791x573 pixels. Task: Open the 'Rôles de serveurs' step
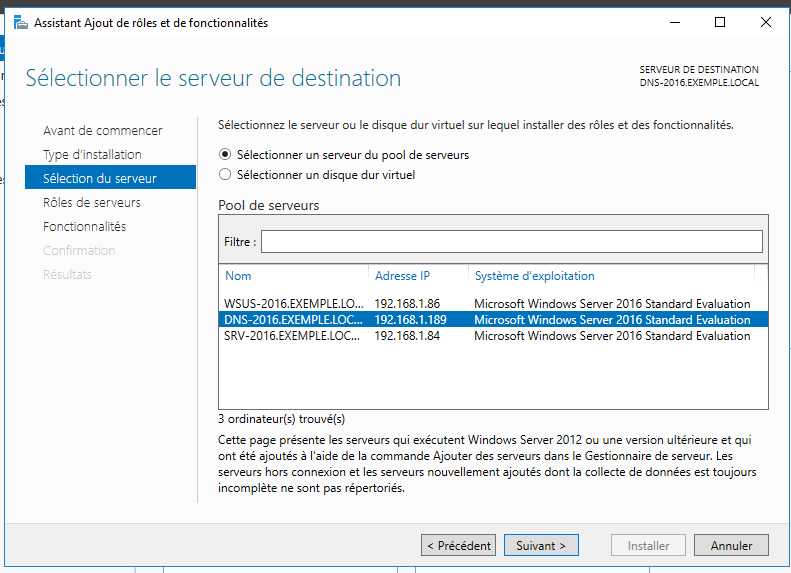[92, 202]
